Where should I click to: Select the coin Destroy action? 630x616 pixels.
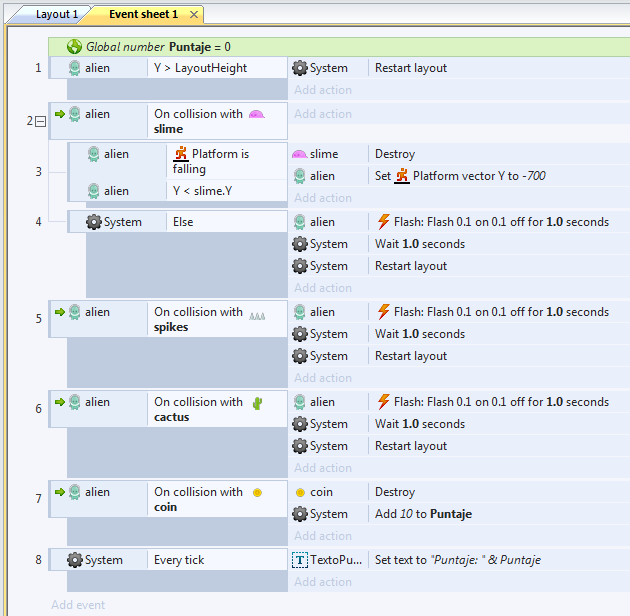click(395, 492)
